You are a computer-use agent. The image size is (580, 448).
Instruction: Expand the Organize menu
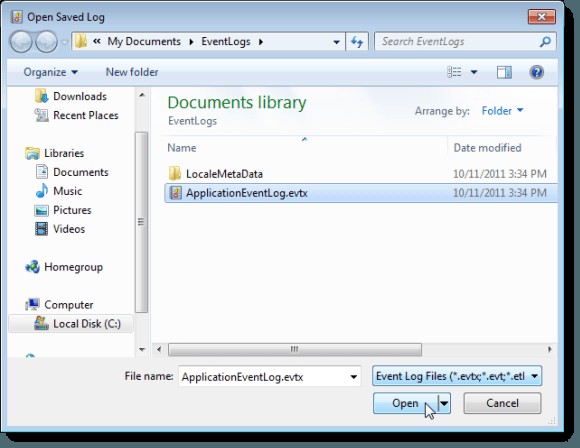click(51, 72)
